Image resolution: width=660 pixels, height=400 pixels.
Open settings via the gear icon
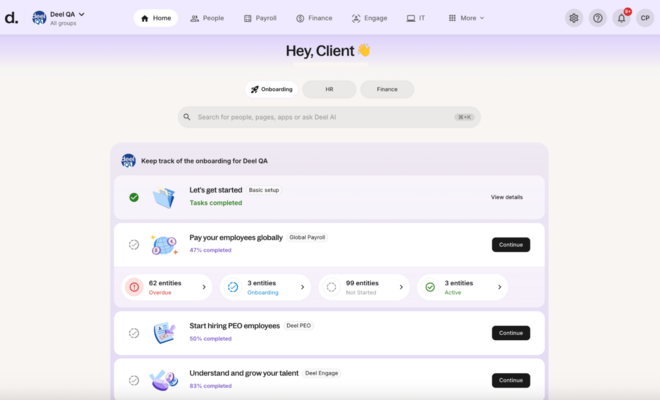[574, 18]
